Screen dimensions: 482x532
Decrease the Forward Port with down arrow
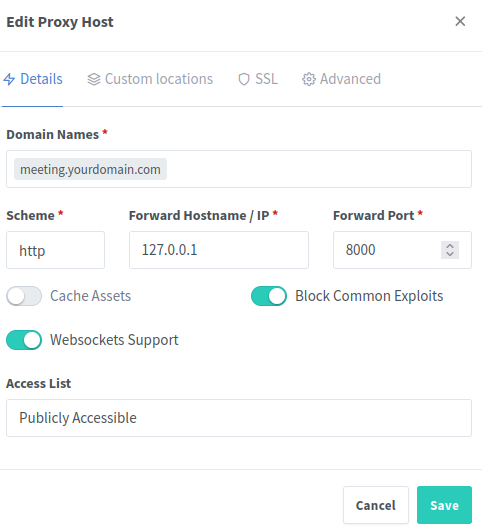[x=450, y=254]
